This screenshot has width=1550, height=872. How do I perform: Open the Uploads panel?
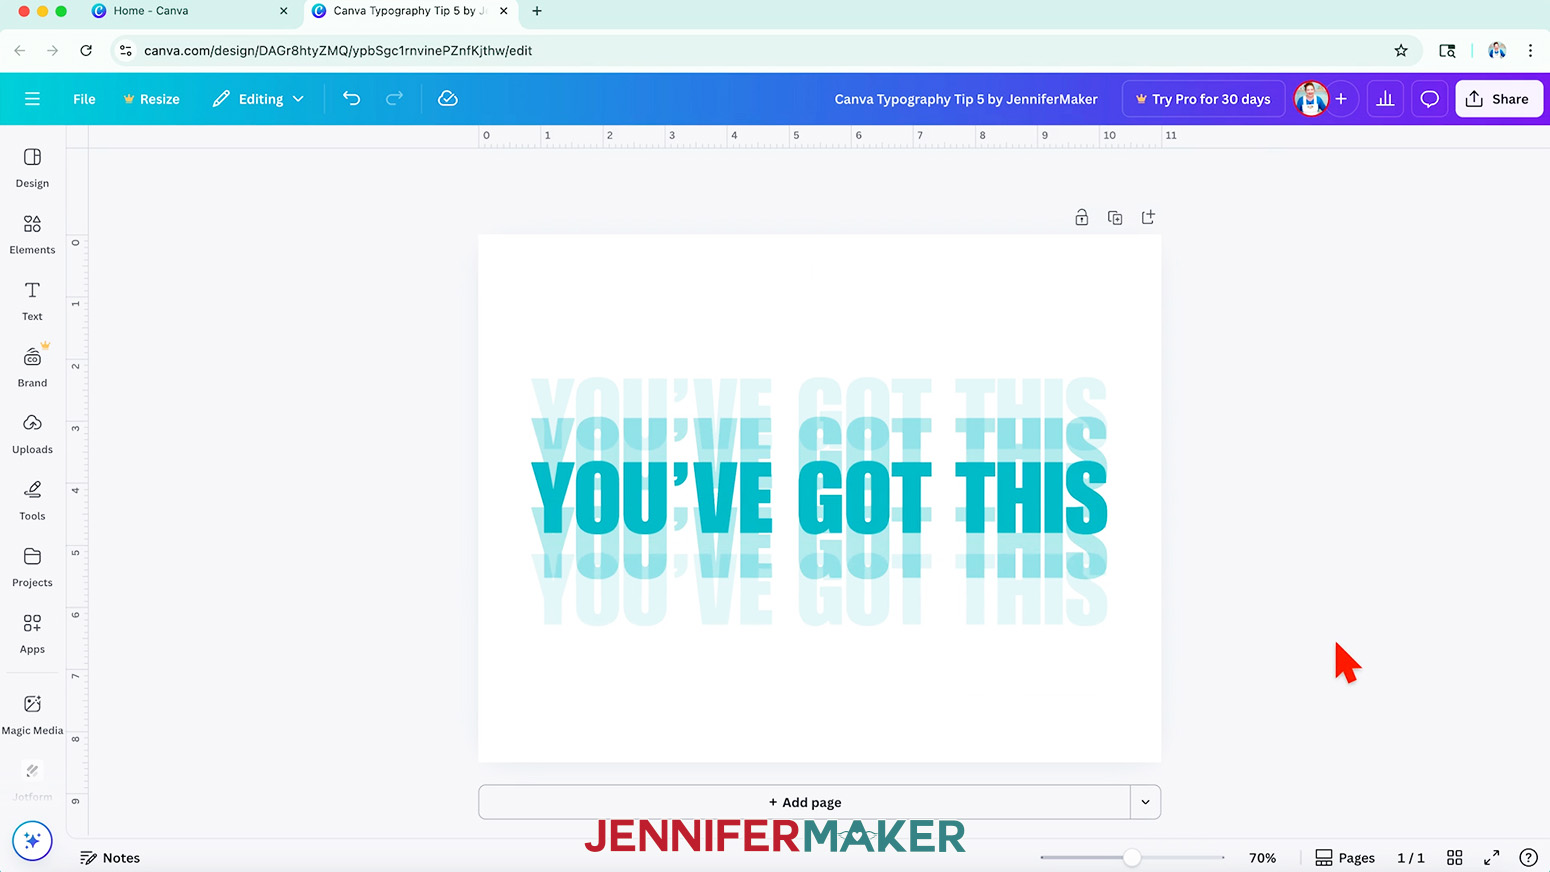(32, 434)
